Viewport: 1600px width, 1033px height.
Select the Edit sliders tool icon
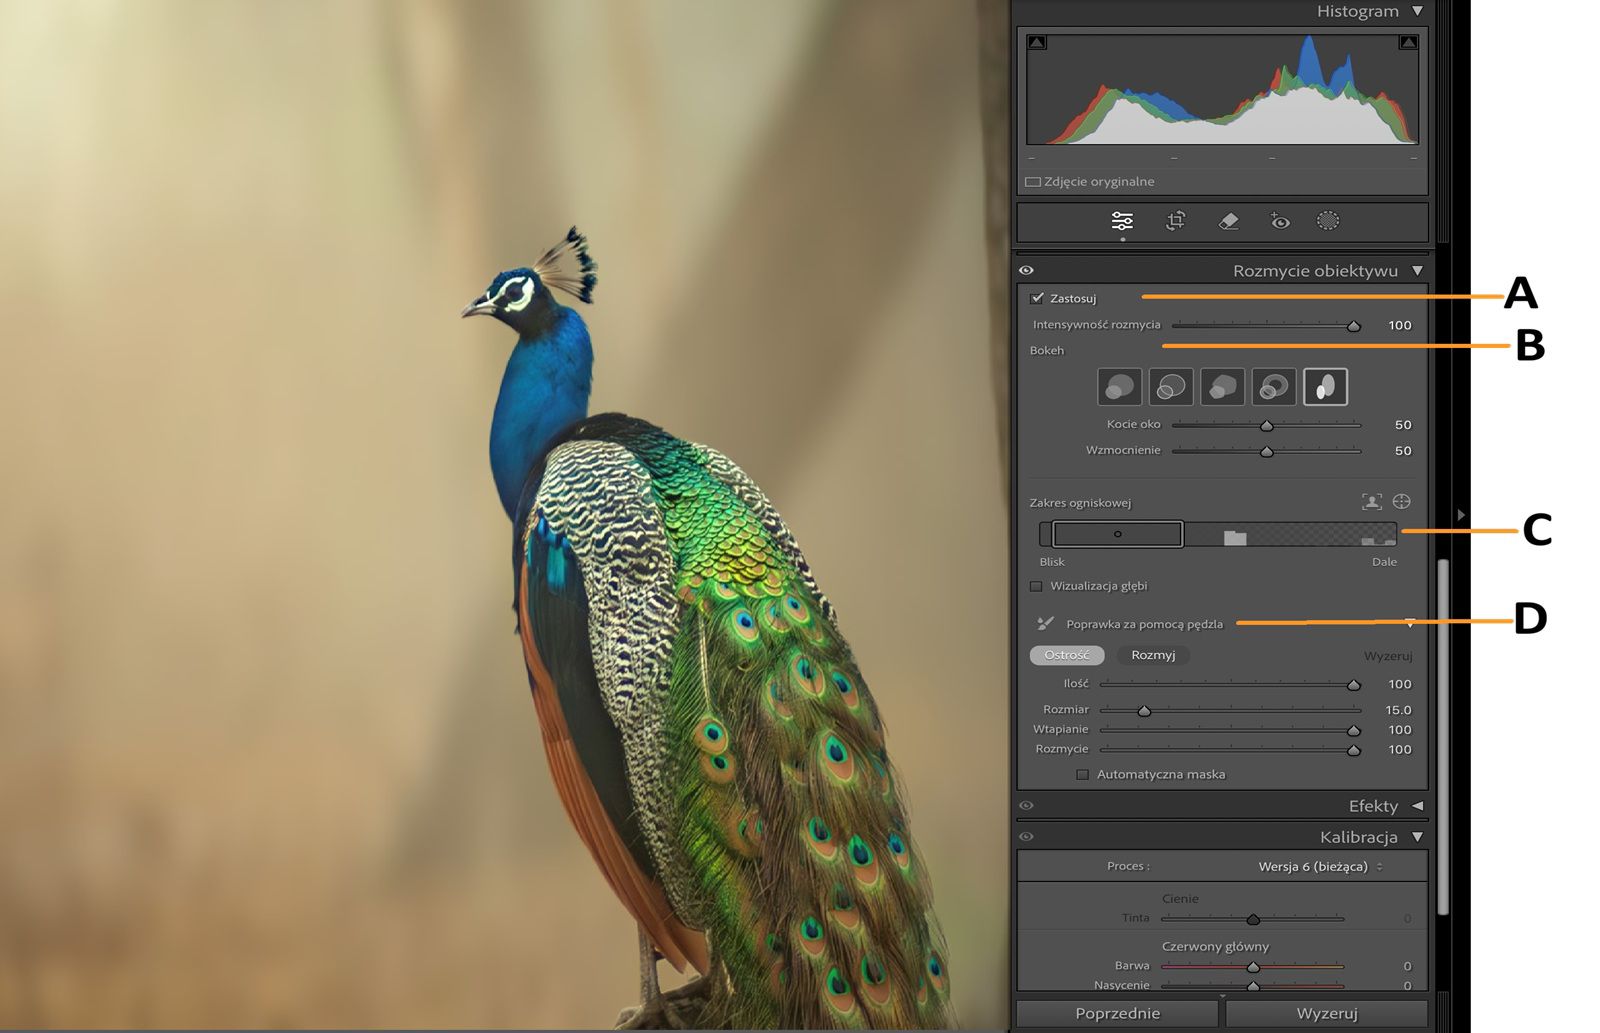coord(1122,221)
